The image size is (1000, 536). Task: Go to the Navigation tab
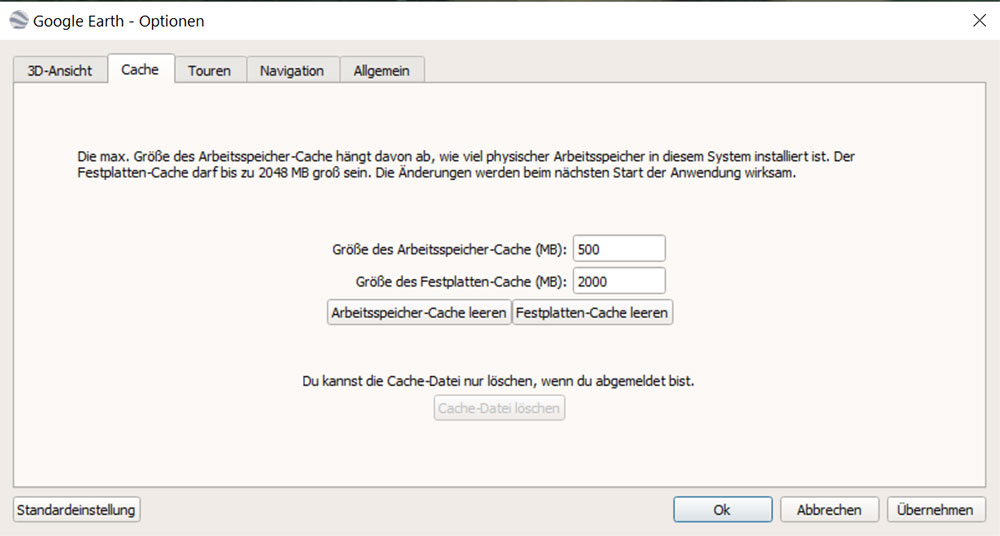coord(292,71)
